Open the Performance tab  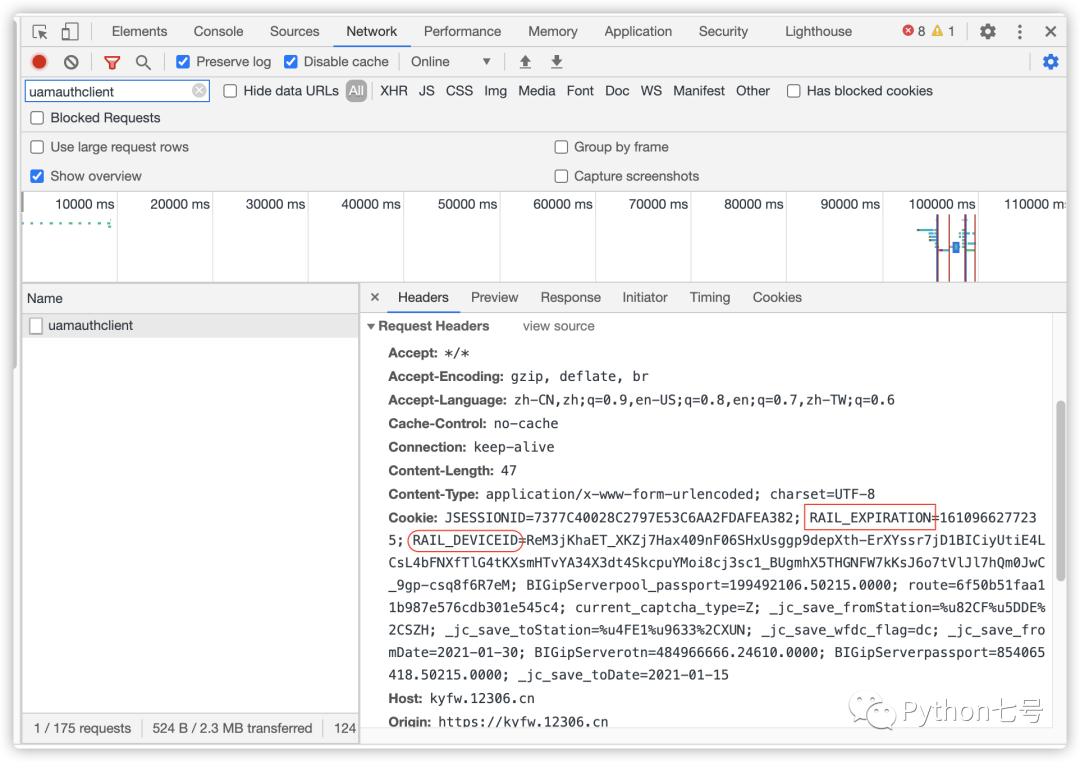point(462,32)
